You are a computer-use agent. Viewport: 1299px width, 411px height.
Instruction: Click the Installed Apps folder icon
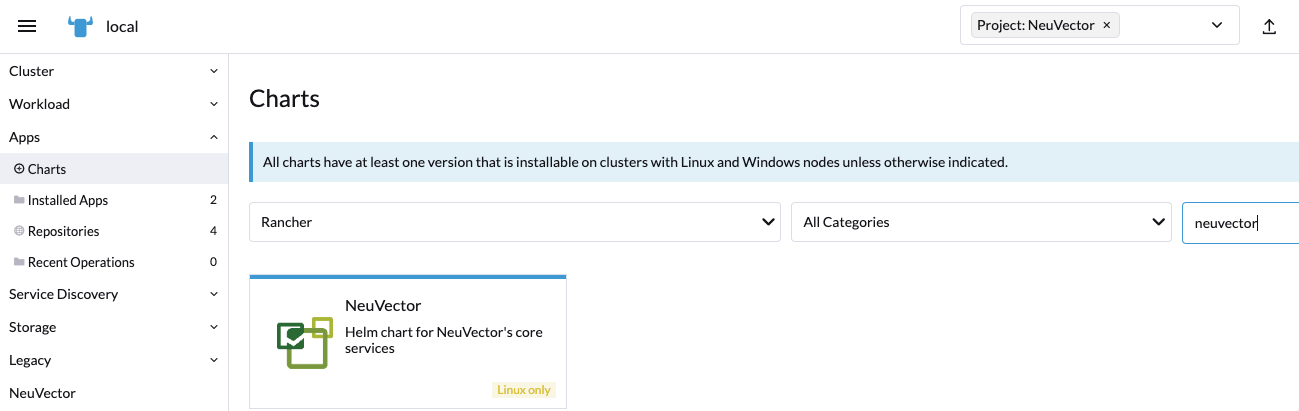pos(19,200)
